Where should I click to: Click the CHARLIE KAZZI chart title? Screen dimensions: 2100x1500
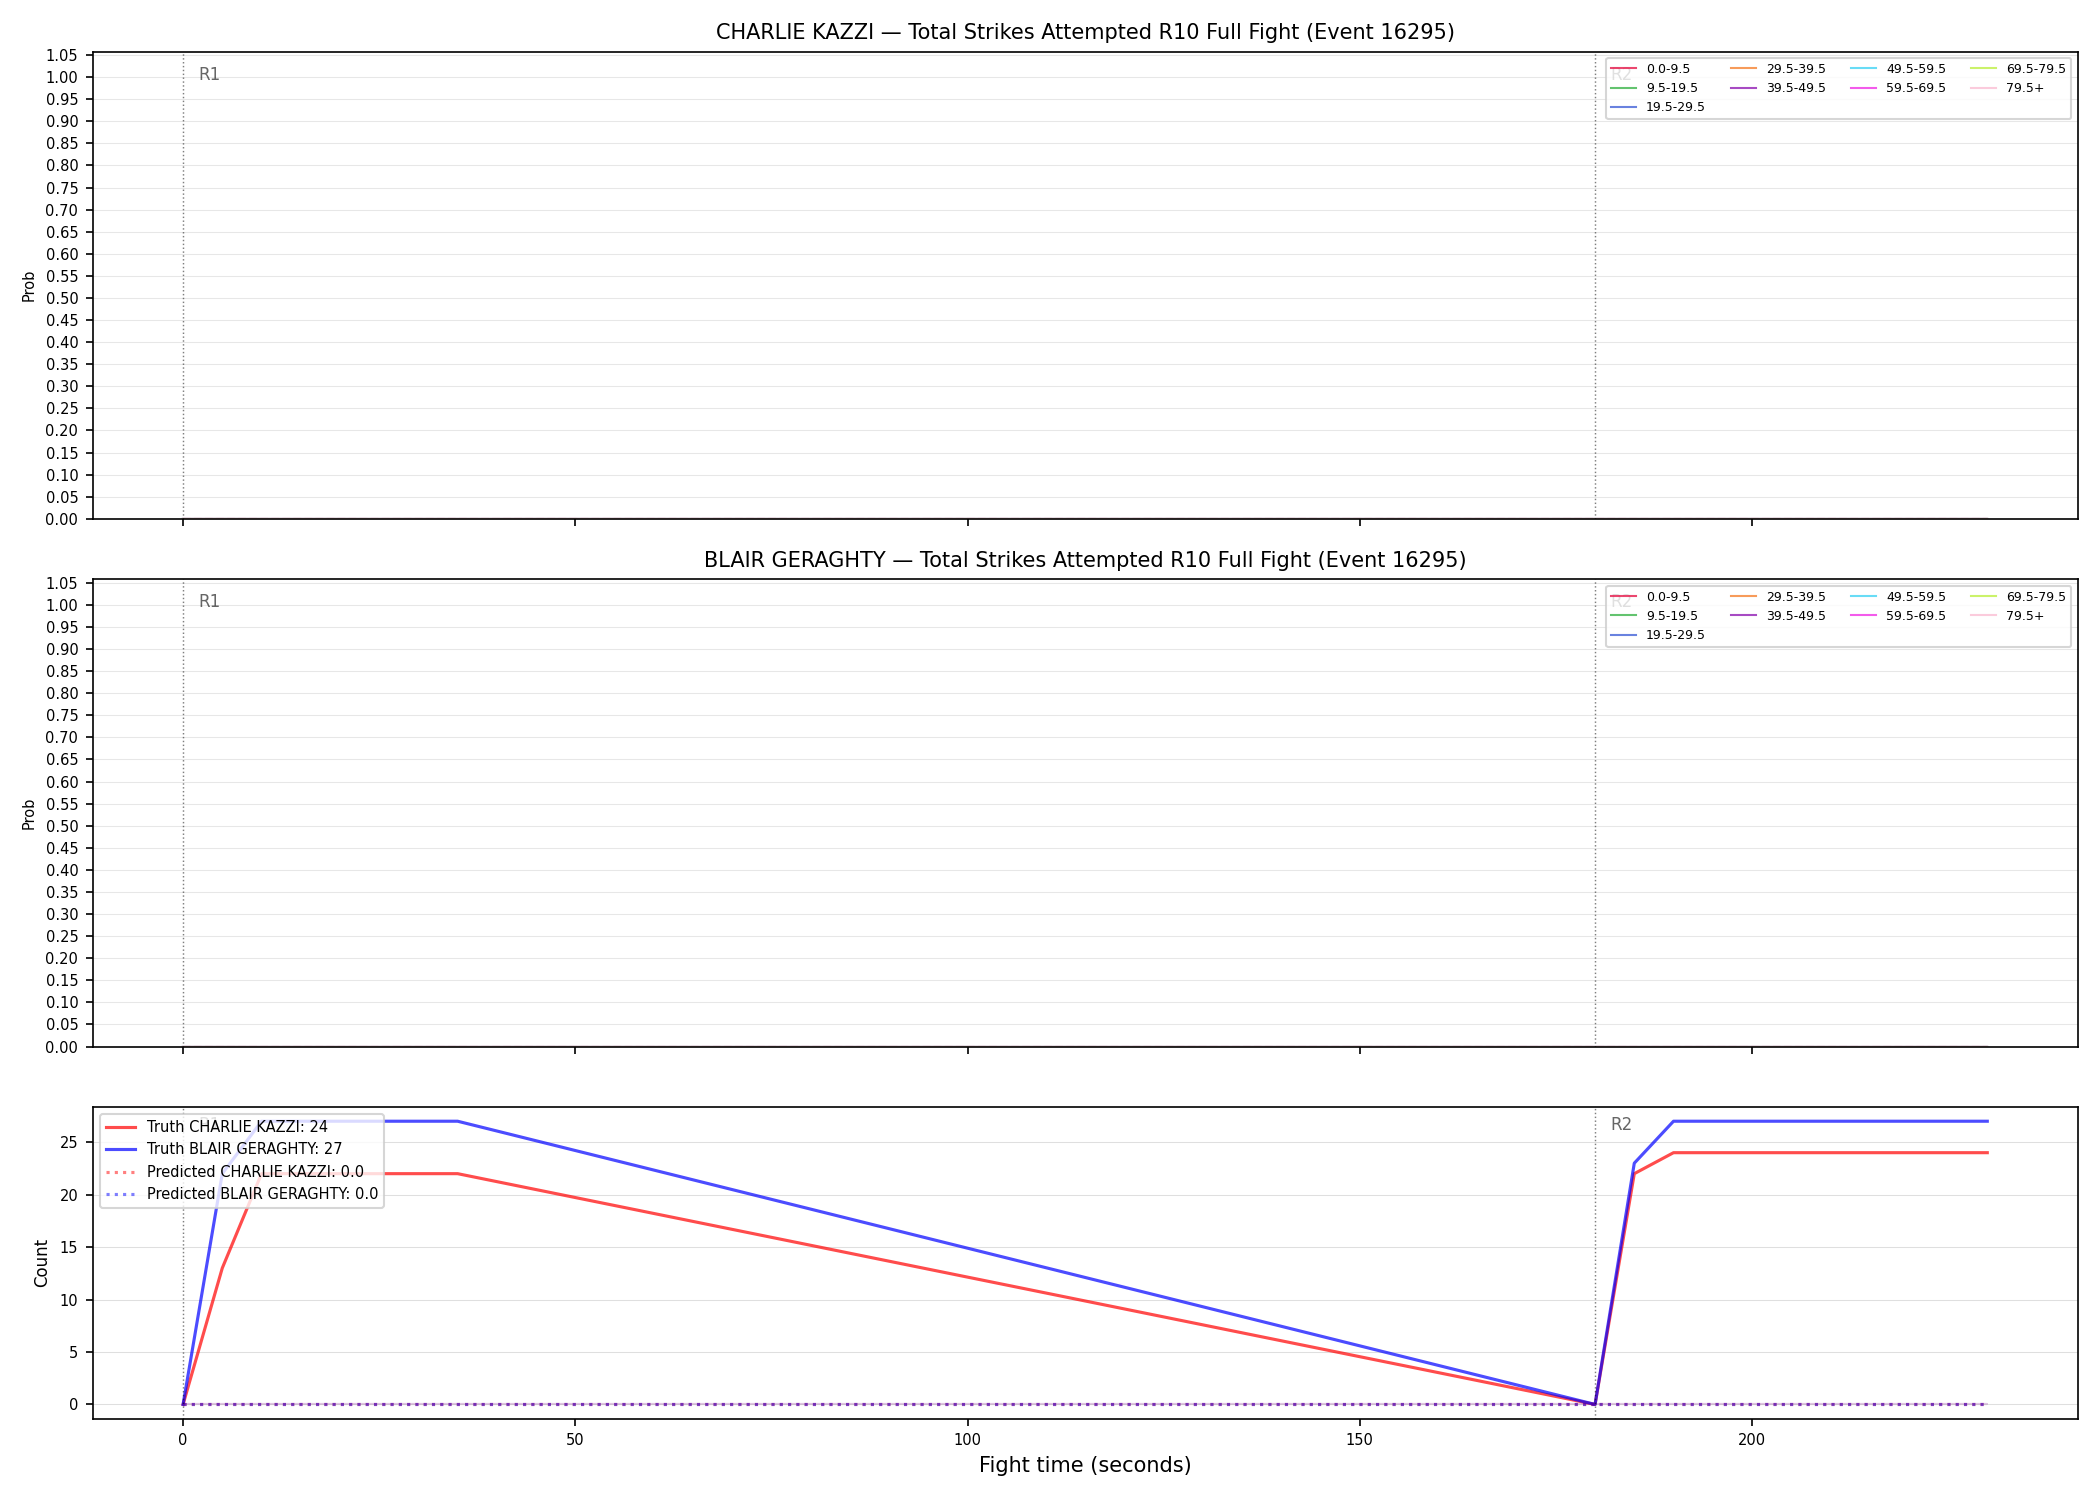(x=1085, y=32)
